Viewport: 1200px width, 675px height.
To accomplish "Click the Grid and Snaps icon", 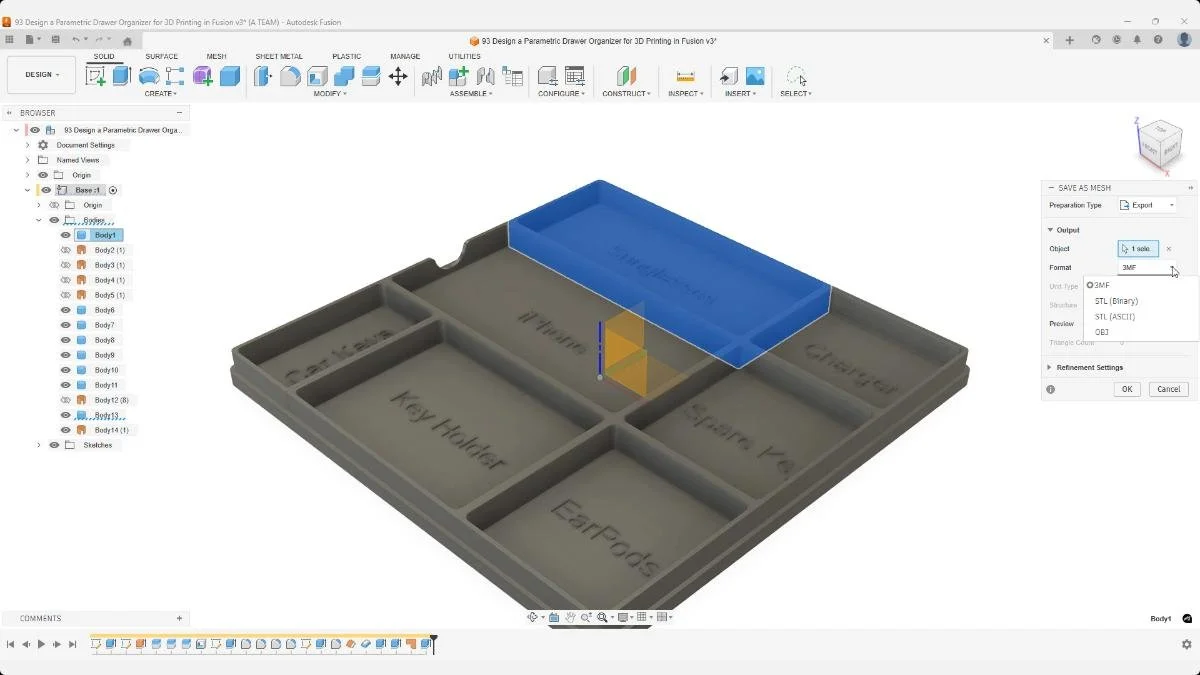I will (641, 617).
